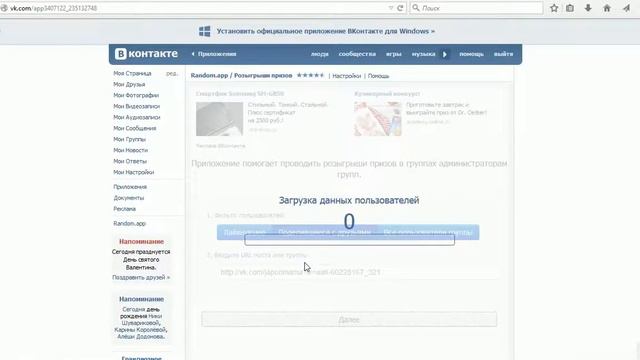Open помощь in top menu
Screen dimensions: 640x360
(x=471, y=54)
